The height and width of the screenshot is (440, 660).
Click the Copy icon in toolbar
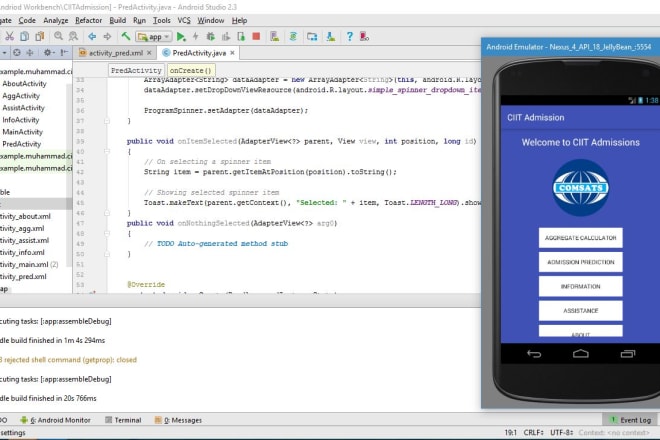(24, 37)
